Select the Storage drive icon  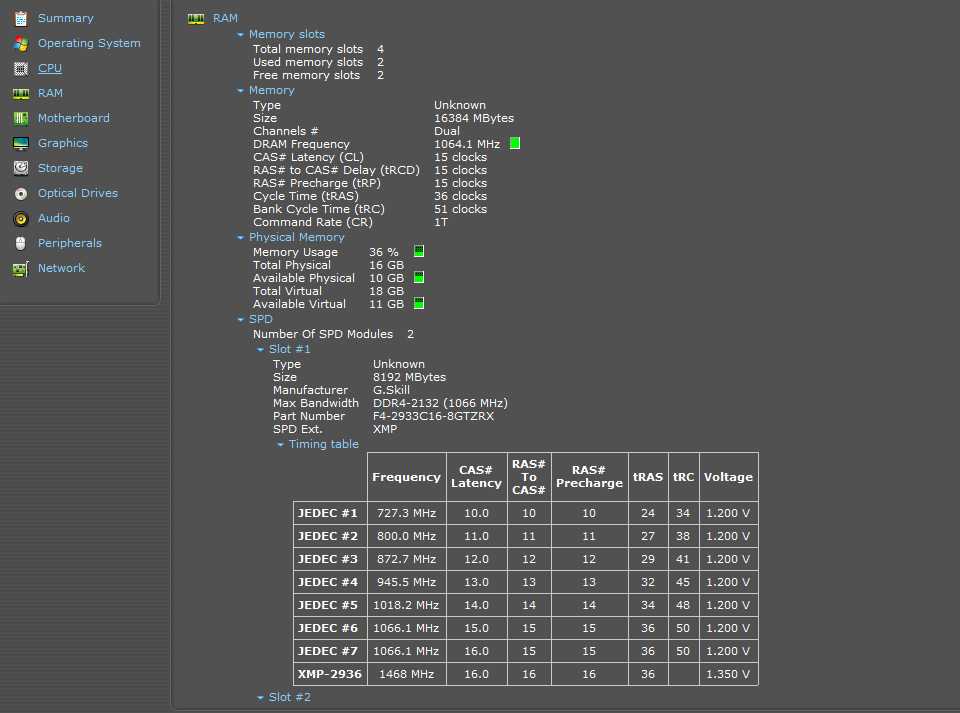click(x=20, y=168)
